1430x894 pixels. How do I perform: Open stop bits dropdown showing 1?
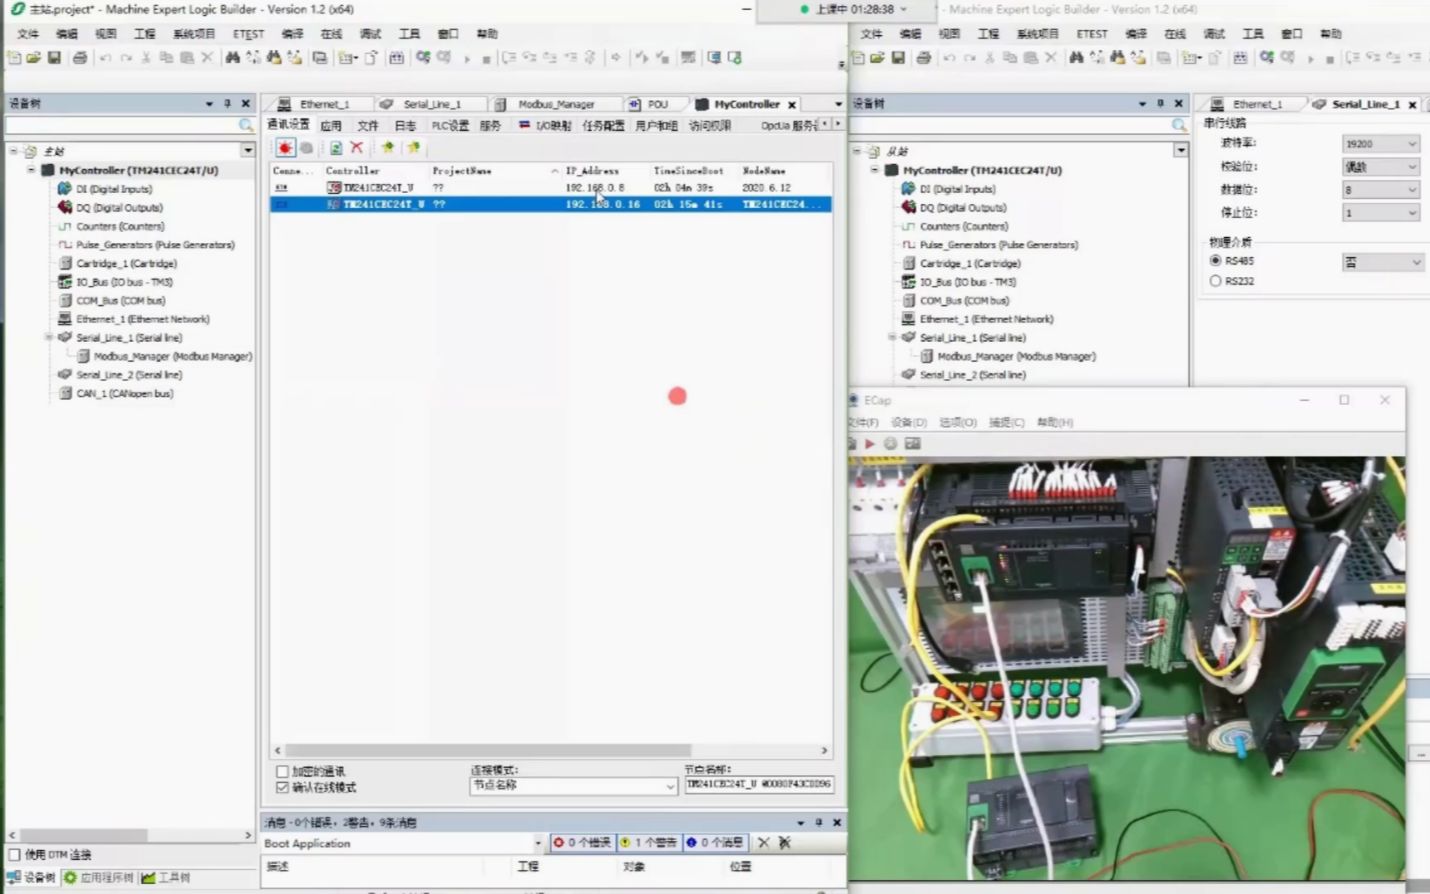(1381, 213)
